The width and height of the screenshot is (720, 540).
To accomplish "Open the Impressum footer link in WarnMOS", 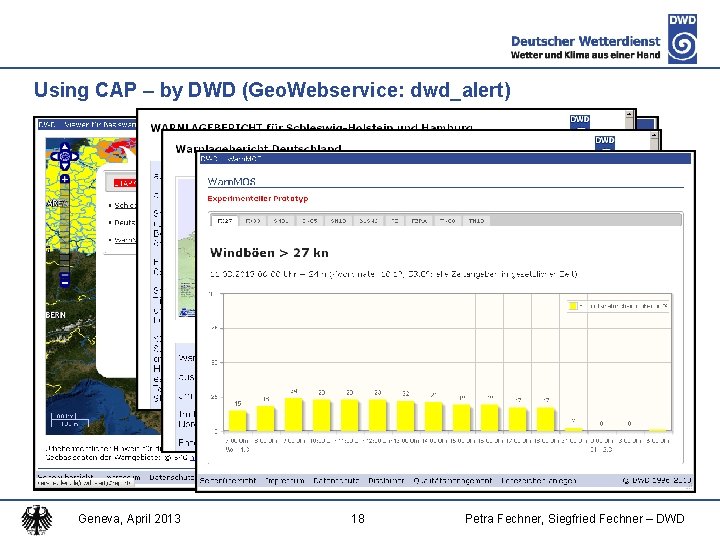I will [x=285, y=481].
